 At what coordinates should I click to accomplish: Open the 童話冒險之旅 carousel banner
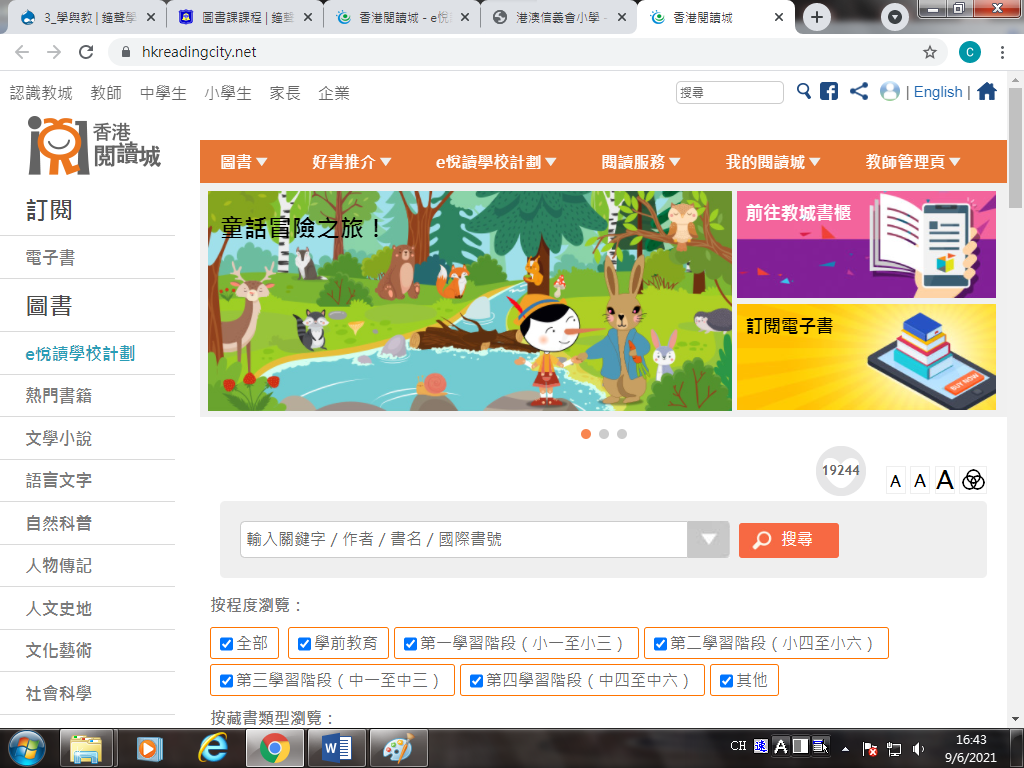(470, 300)
